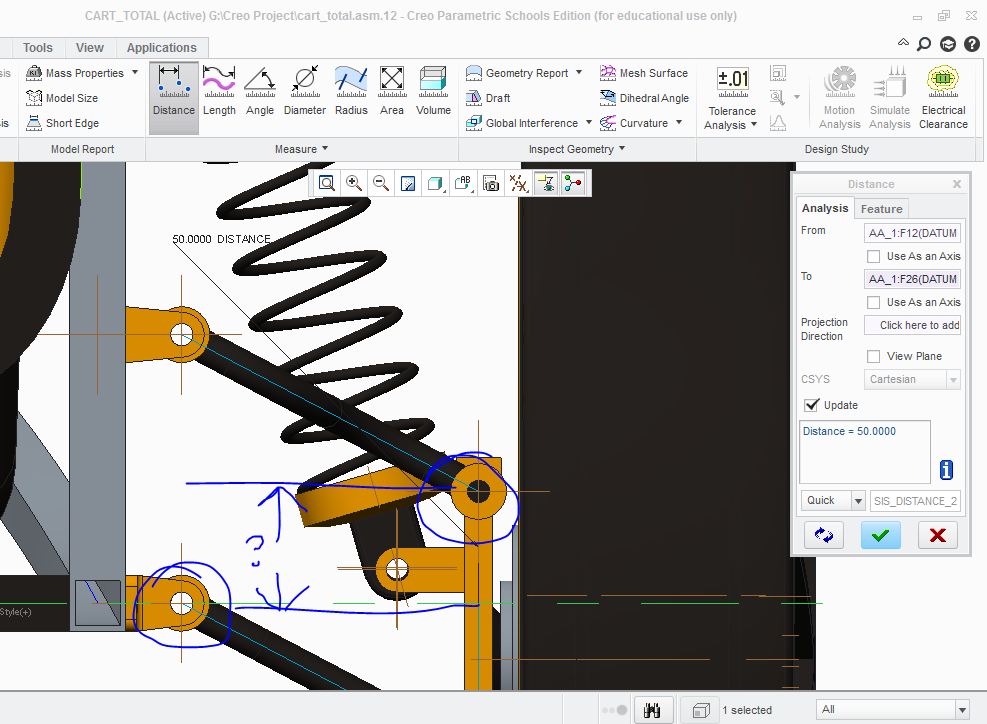
Task: Accept distance with green checkmark button
Action: pyautogui.click(x=880, y=535)
